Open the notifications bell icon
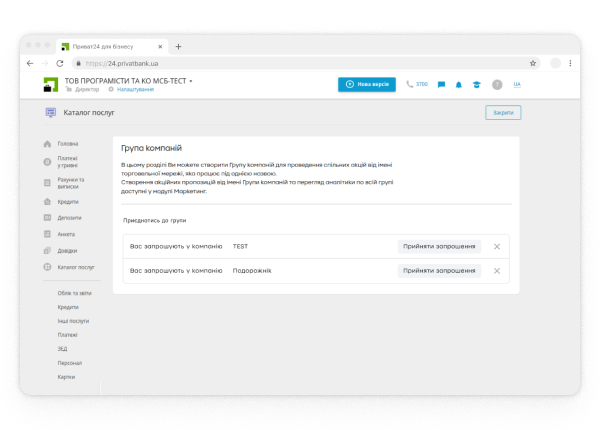Viewport: 600px width, 430px height. click(x=459, y=85)
